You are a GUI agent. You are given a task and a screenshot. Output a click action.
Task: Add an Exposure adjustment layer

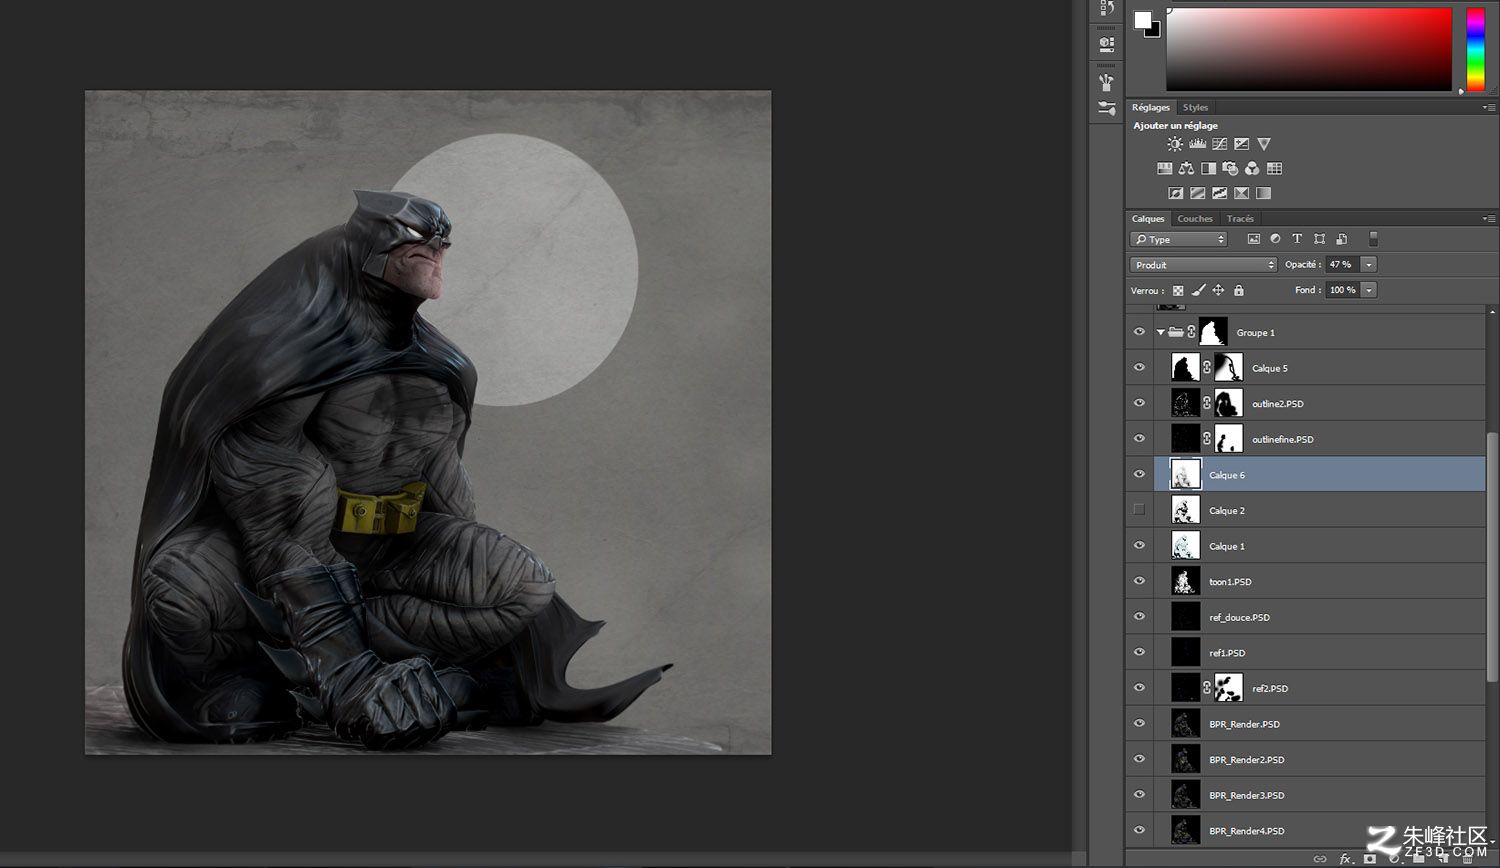1241,144
